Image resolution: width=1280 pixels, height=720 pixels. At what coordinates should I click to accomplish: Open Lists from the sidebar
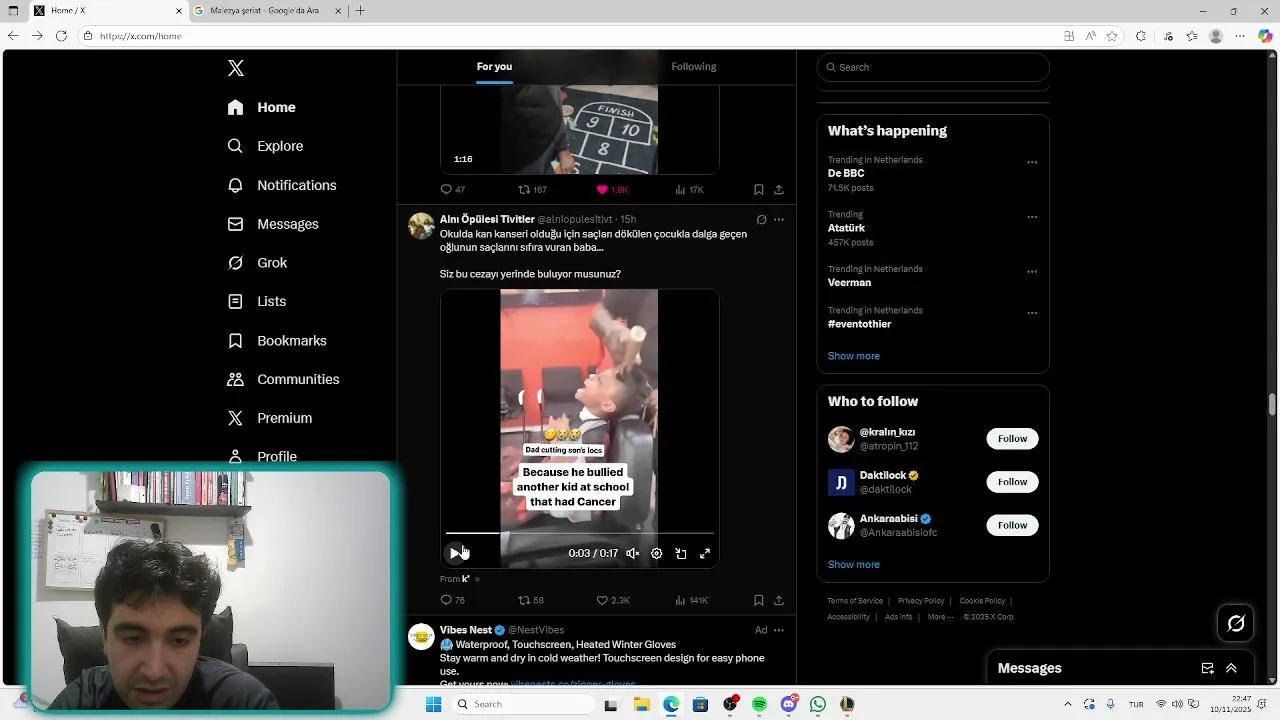pyautogui.click(x=257, y=301)
